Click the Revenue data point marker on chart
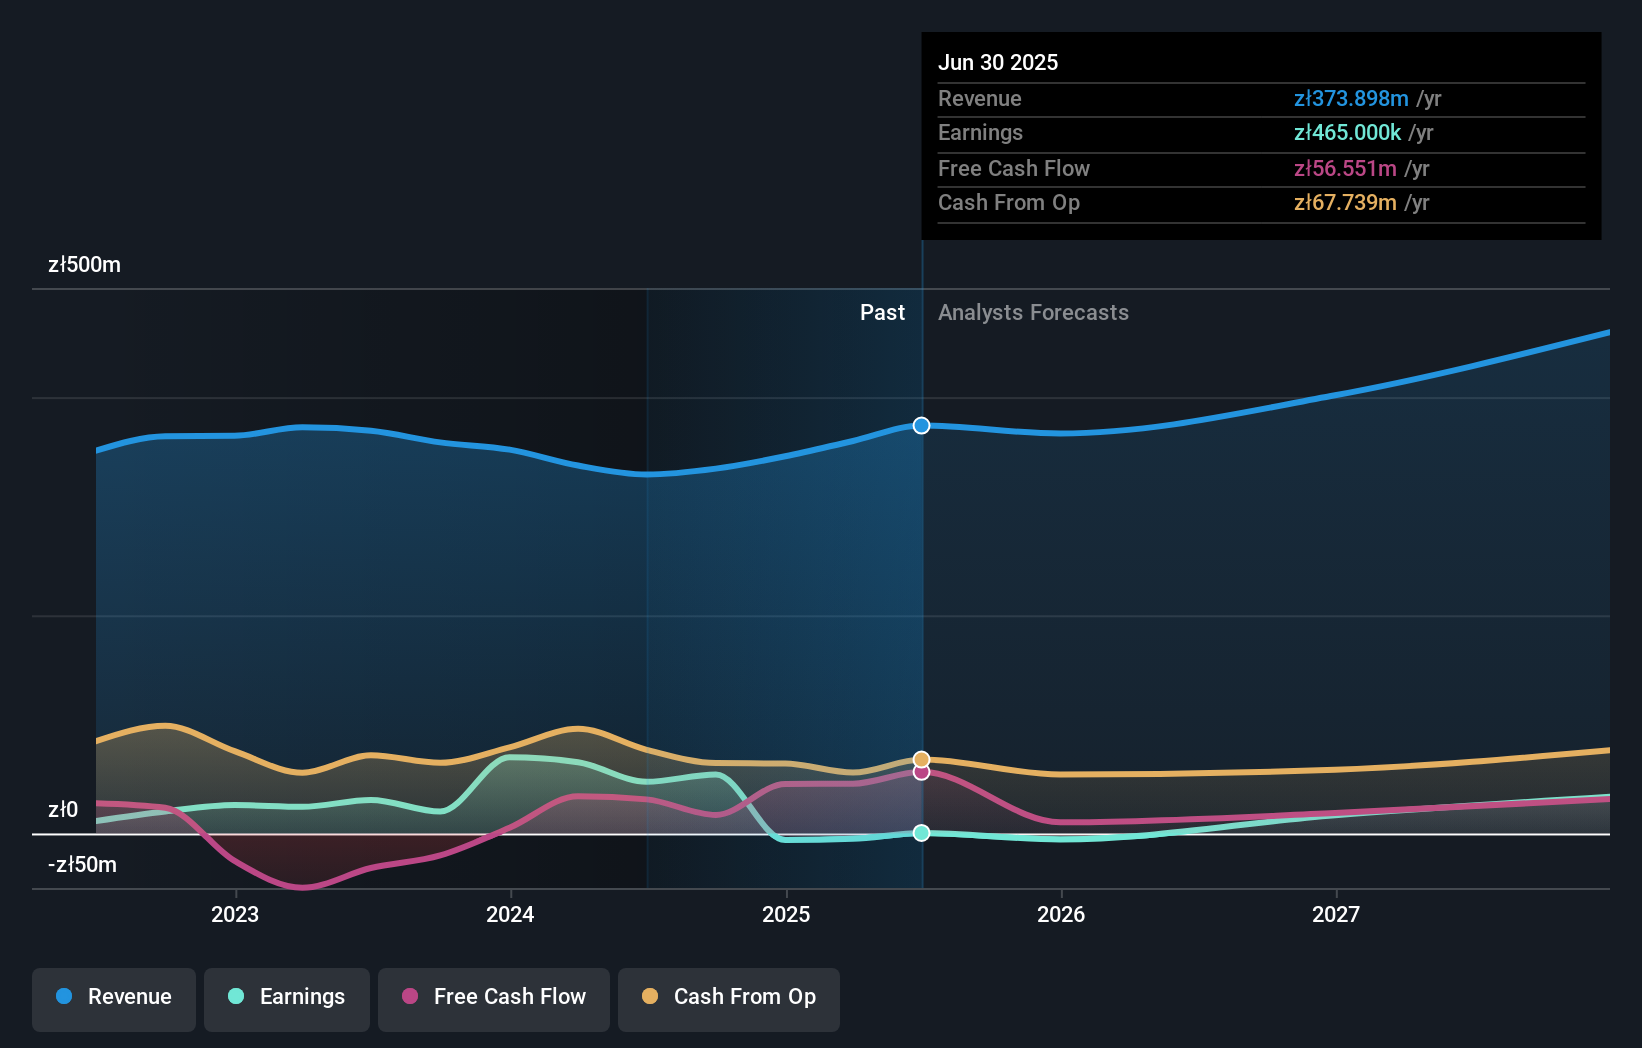1642x1048 pixels. (920, 425)
